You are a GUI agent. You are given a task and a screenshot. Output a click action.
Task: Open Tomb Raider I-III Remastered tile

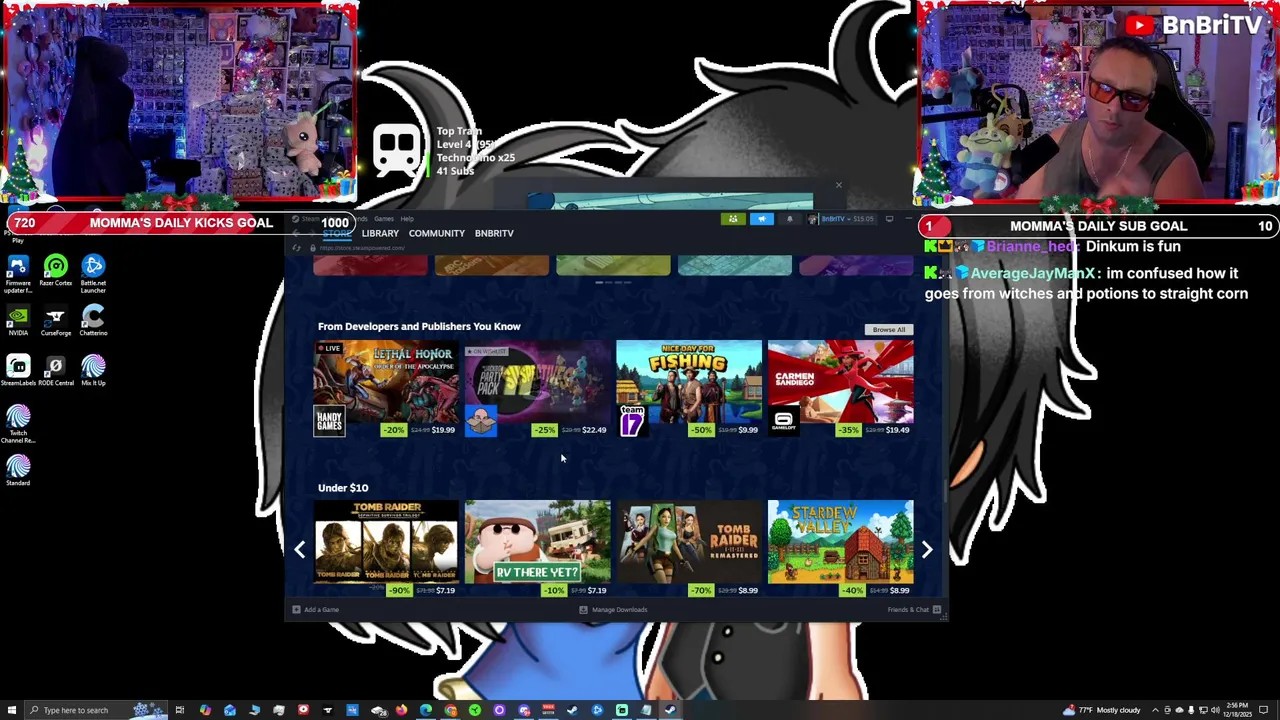coord(689,548)
